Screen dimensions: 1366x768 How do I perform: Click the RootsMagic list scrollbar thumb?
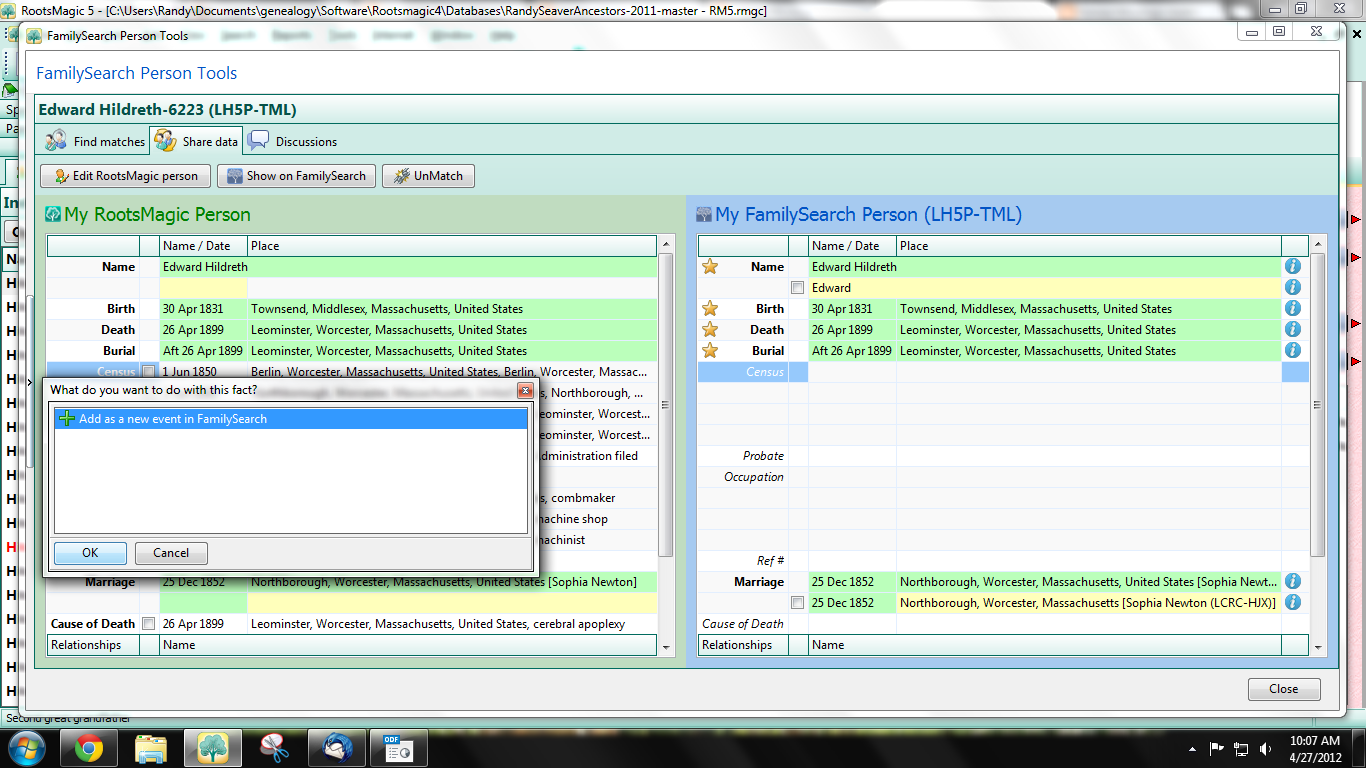point(667,406)
